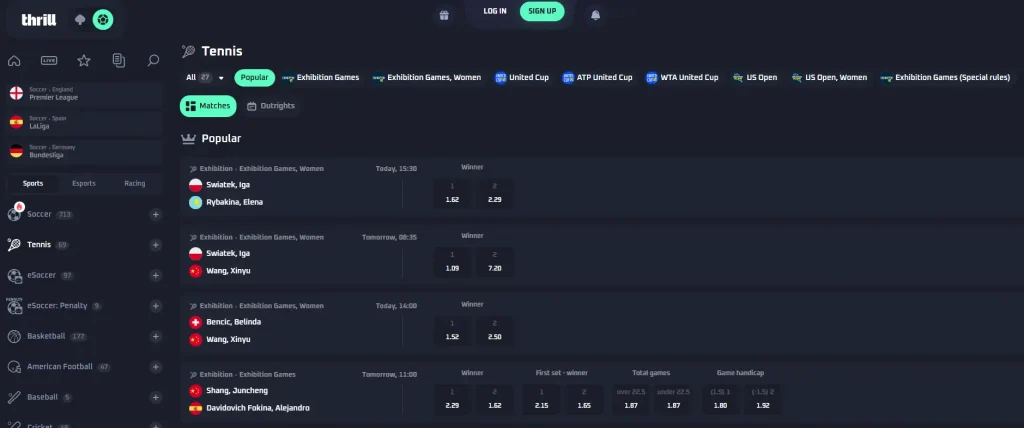Screen dimensions: 1024x428
Task: Click the eSoccer icon in sidebar
Action: coord(14,276)
